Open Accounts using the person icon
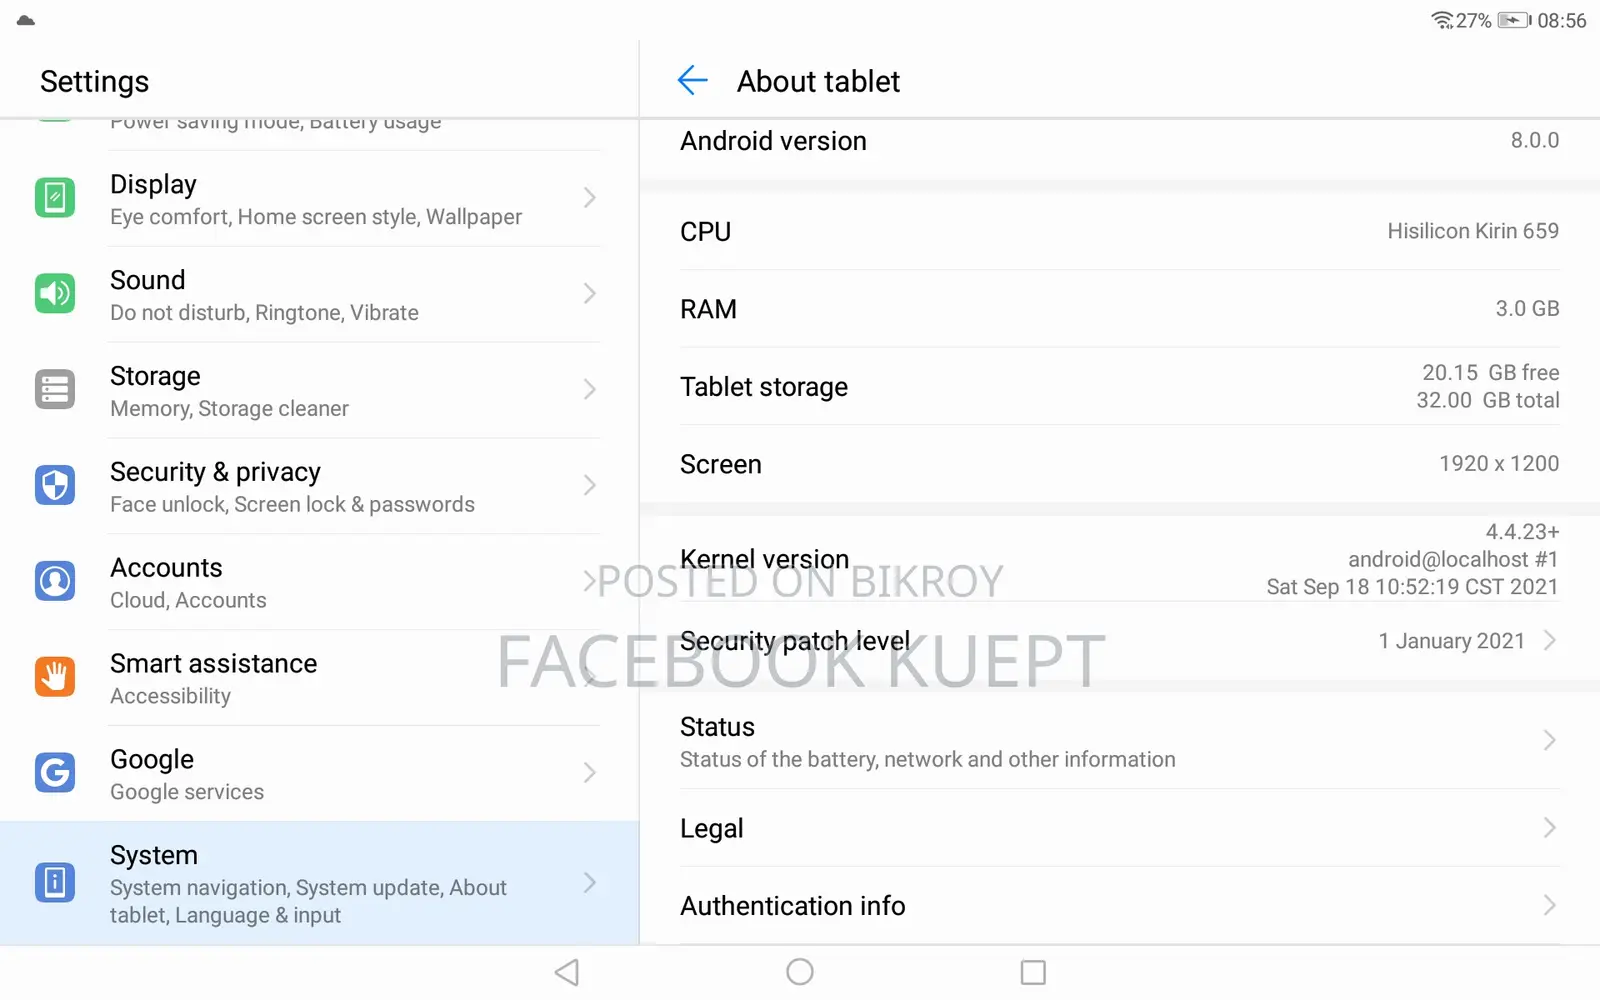 pyautogui.click(x=55, y=581)
